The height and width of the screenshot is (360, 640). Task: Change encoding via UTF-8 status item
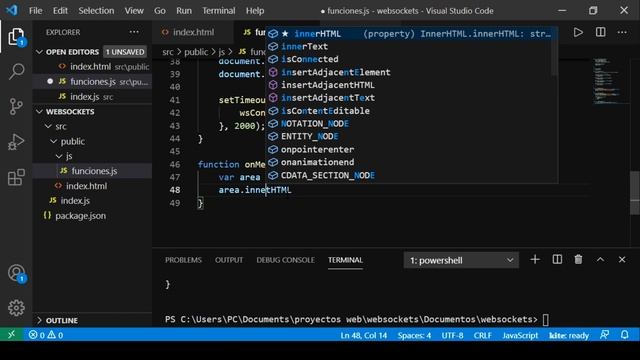coord(452,335)
